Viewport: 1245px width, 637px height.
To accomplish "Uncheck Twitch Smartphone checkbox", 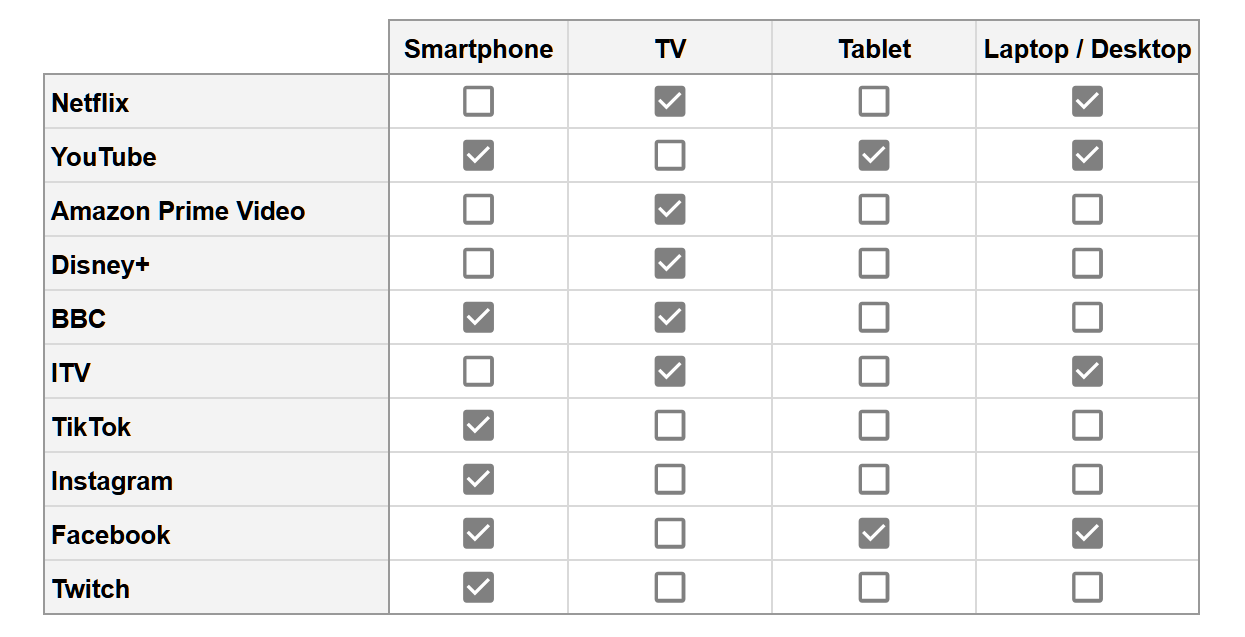I will [x=478, y=588].
